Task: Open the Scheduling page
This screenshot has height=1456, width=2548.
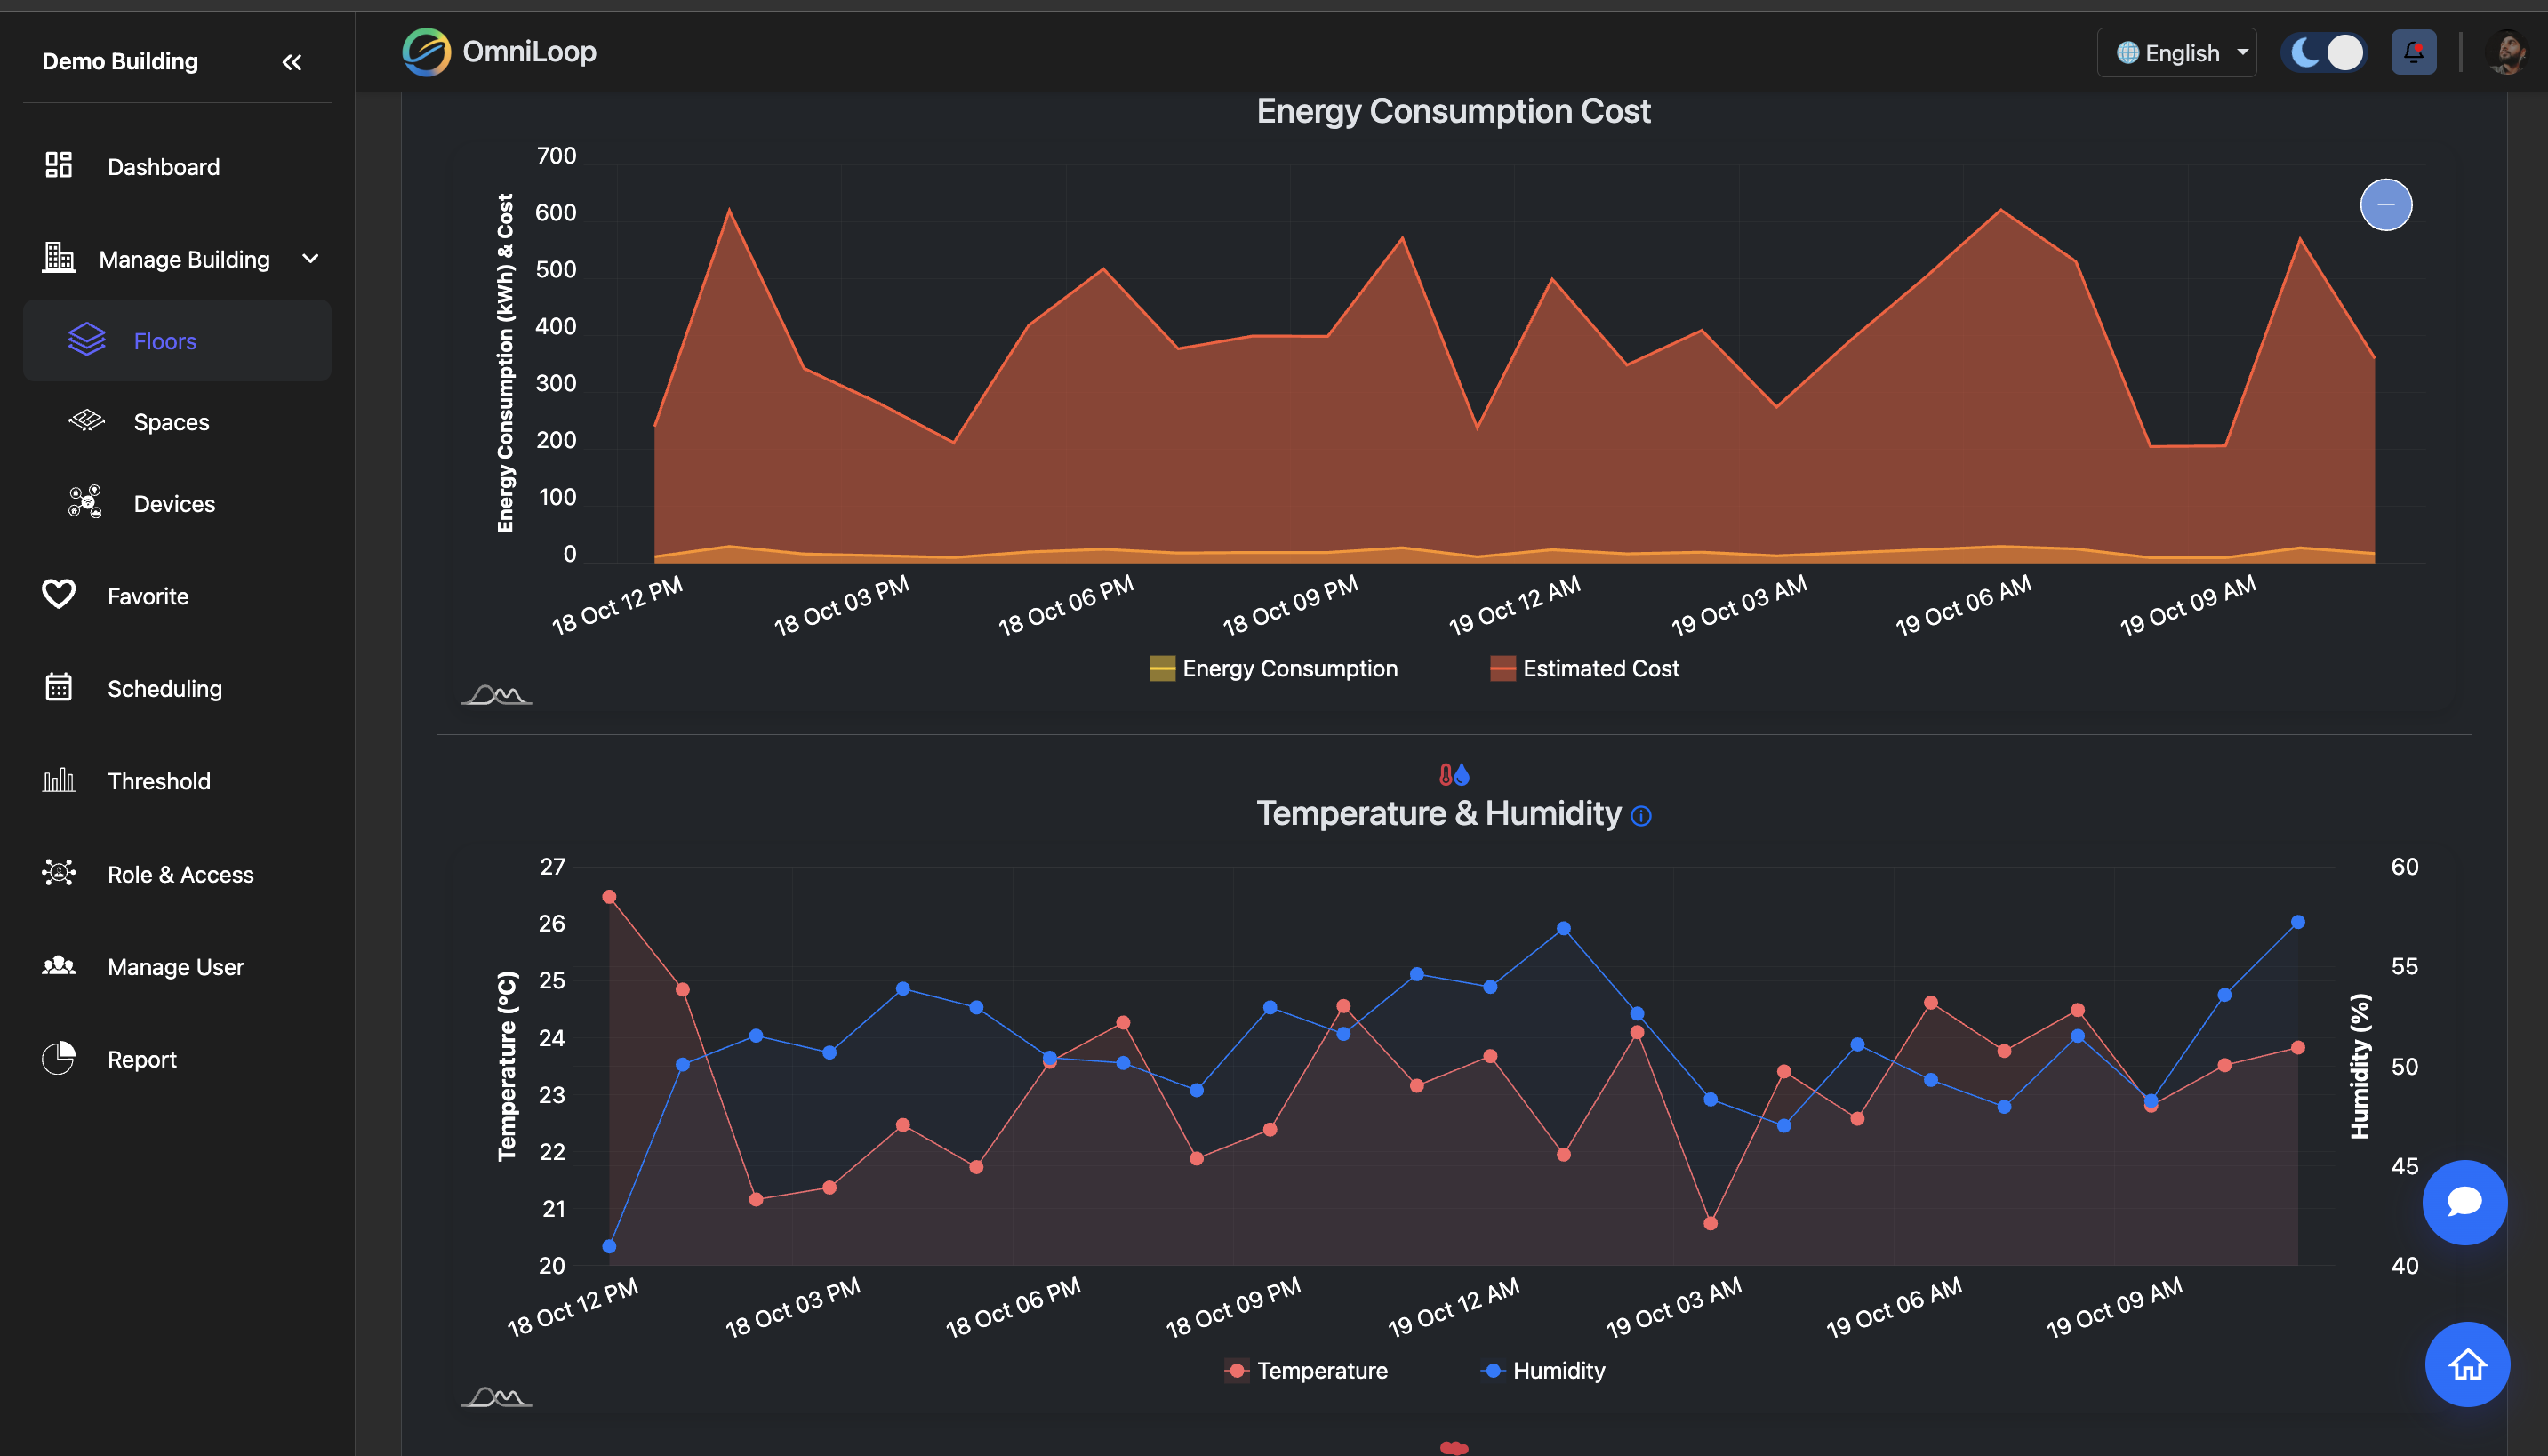Action: click(x=164, y=688)
